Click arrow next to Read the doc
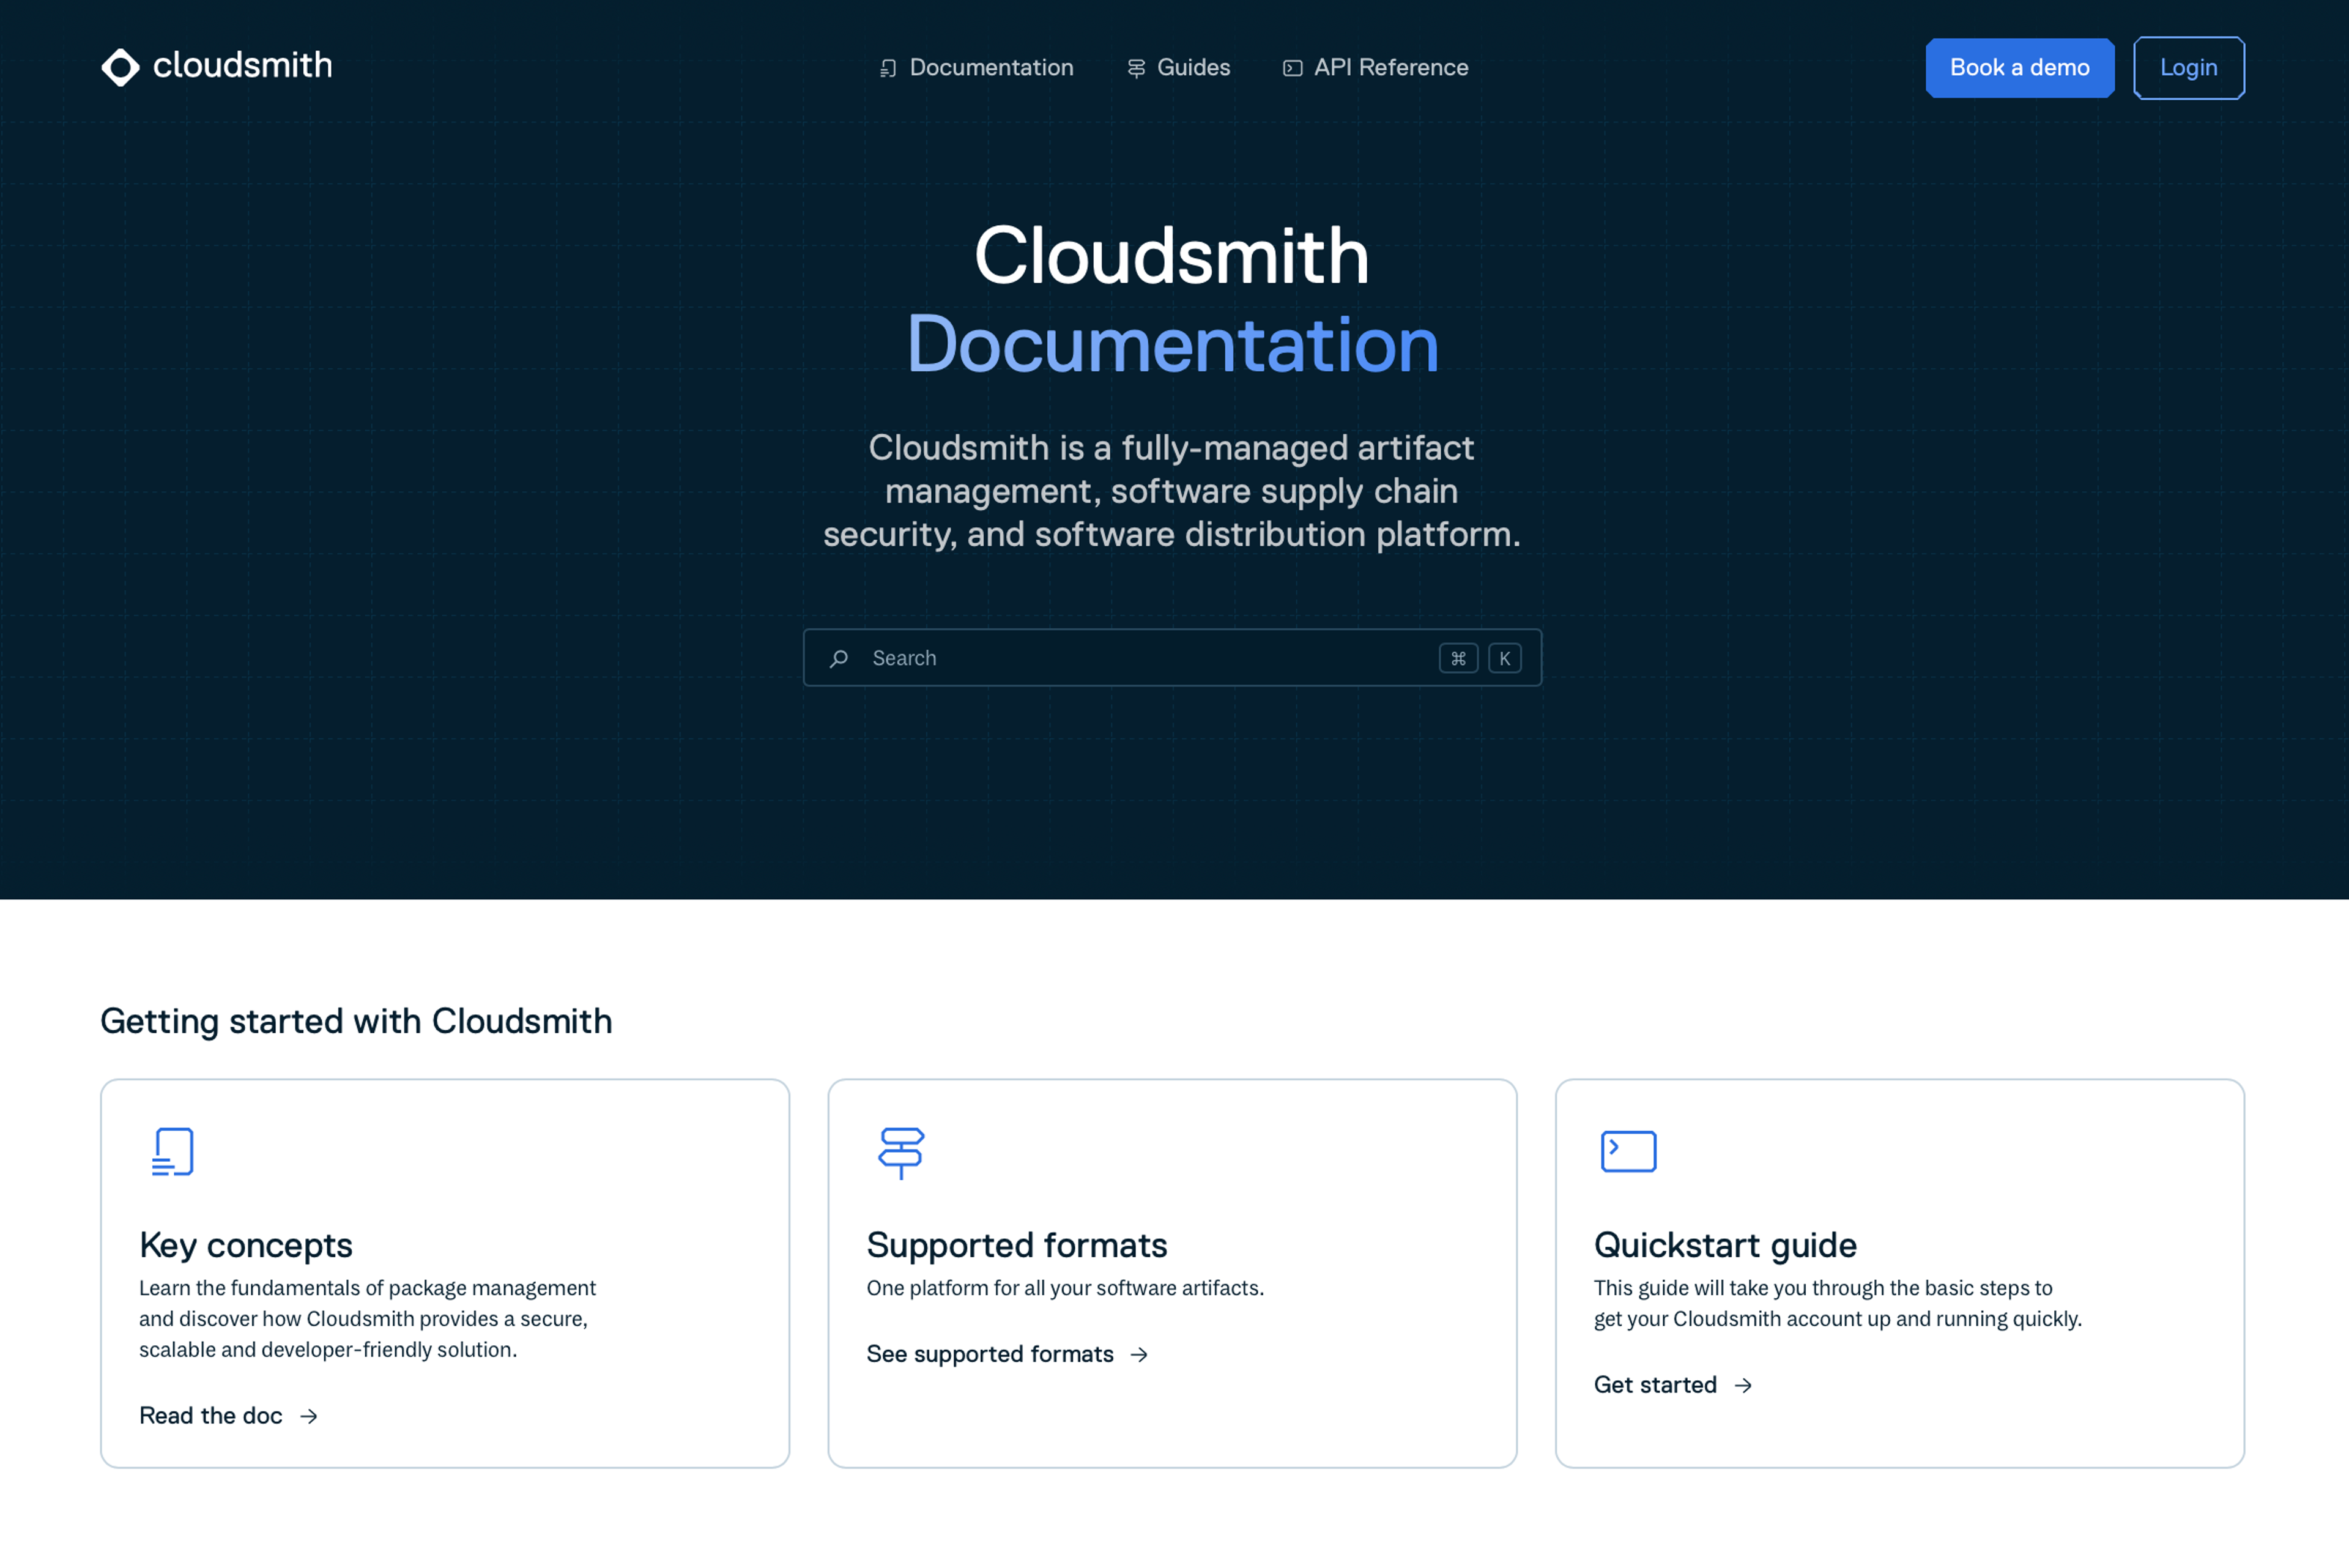Viewport: 2349px width, 1568px height. point(309,1416)
